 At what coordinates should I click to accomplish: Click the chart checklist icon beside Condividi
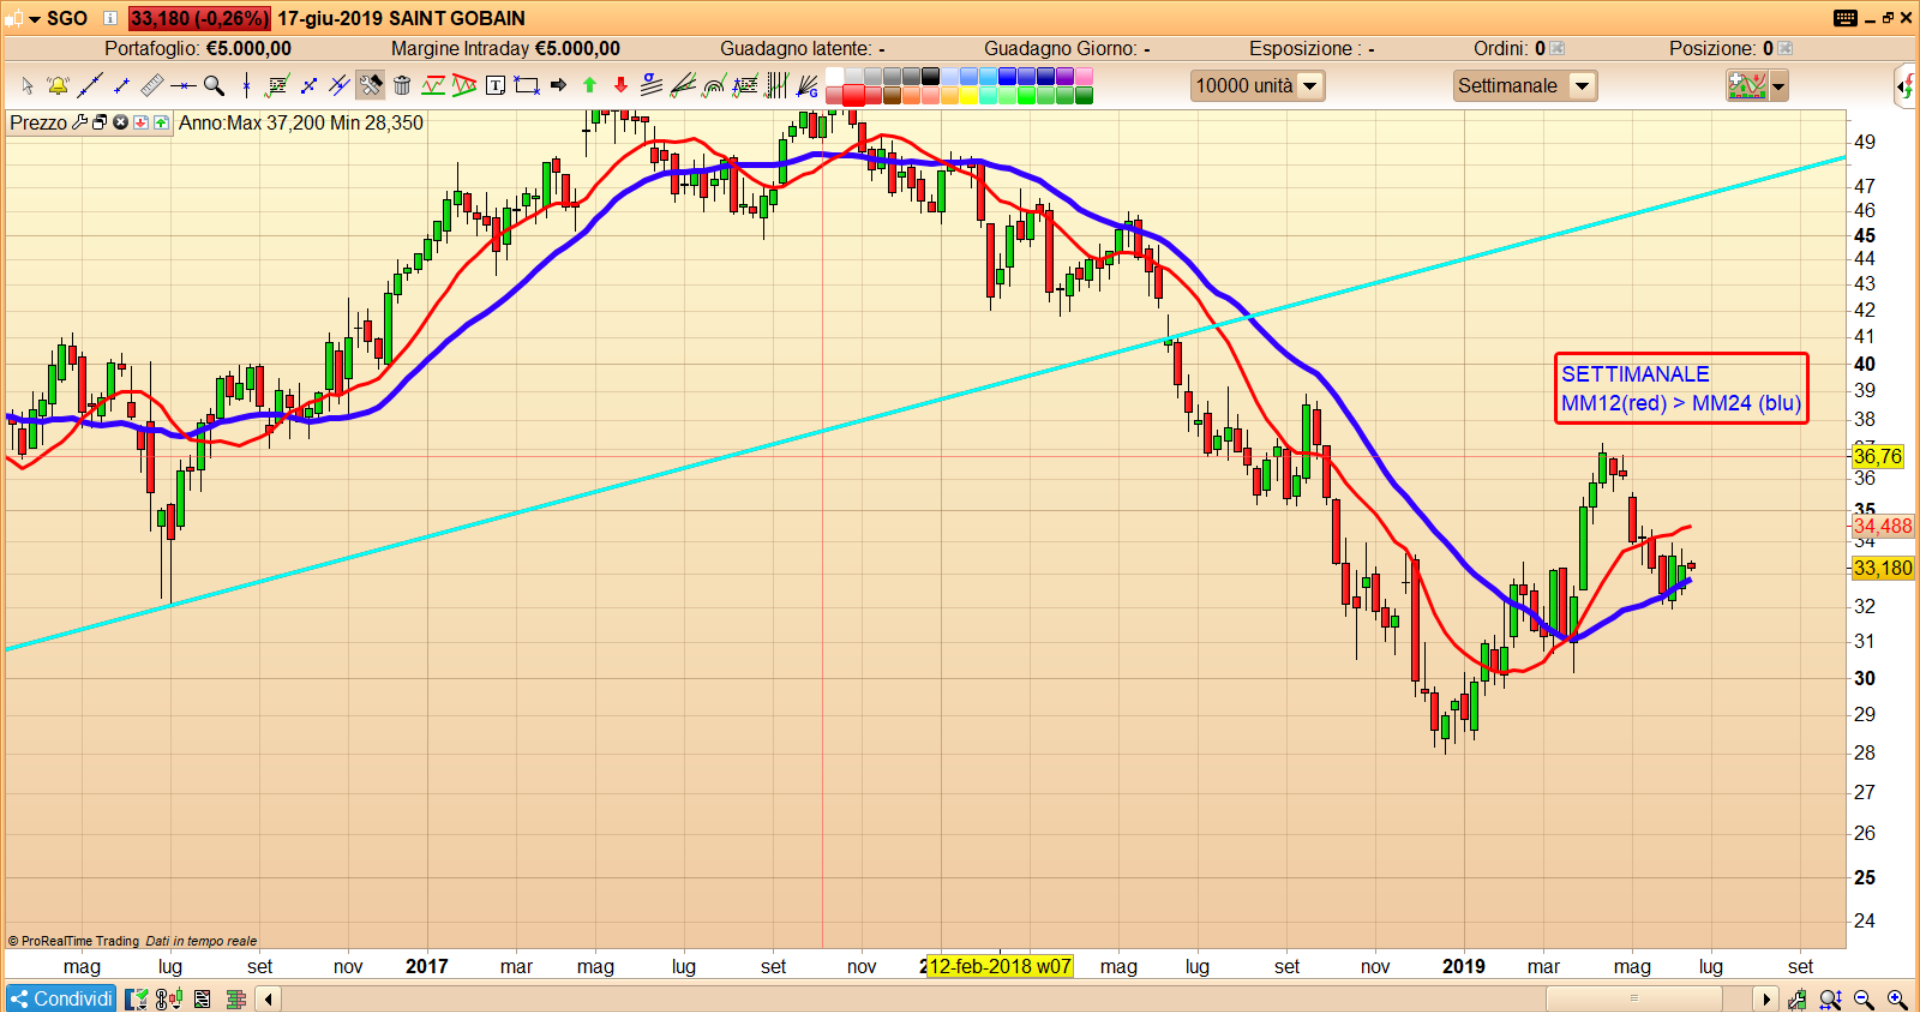137,999
